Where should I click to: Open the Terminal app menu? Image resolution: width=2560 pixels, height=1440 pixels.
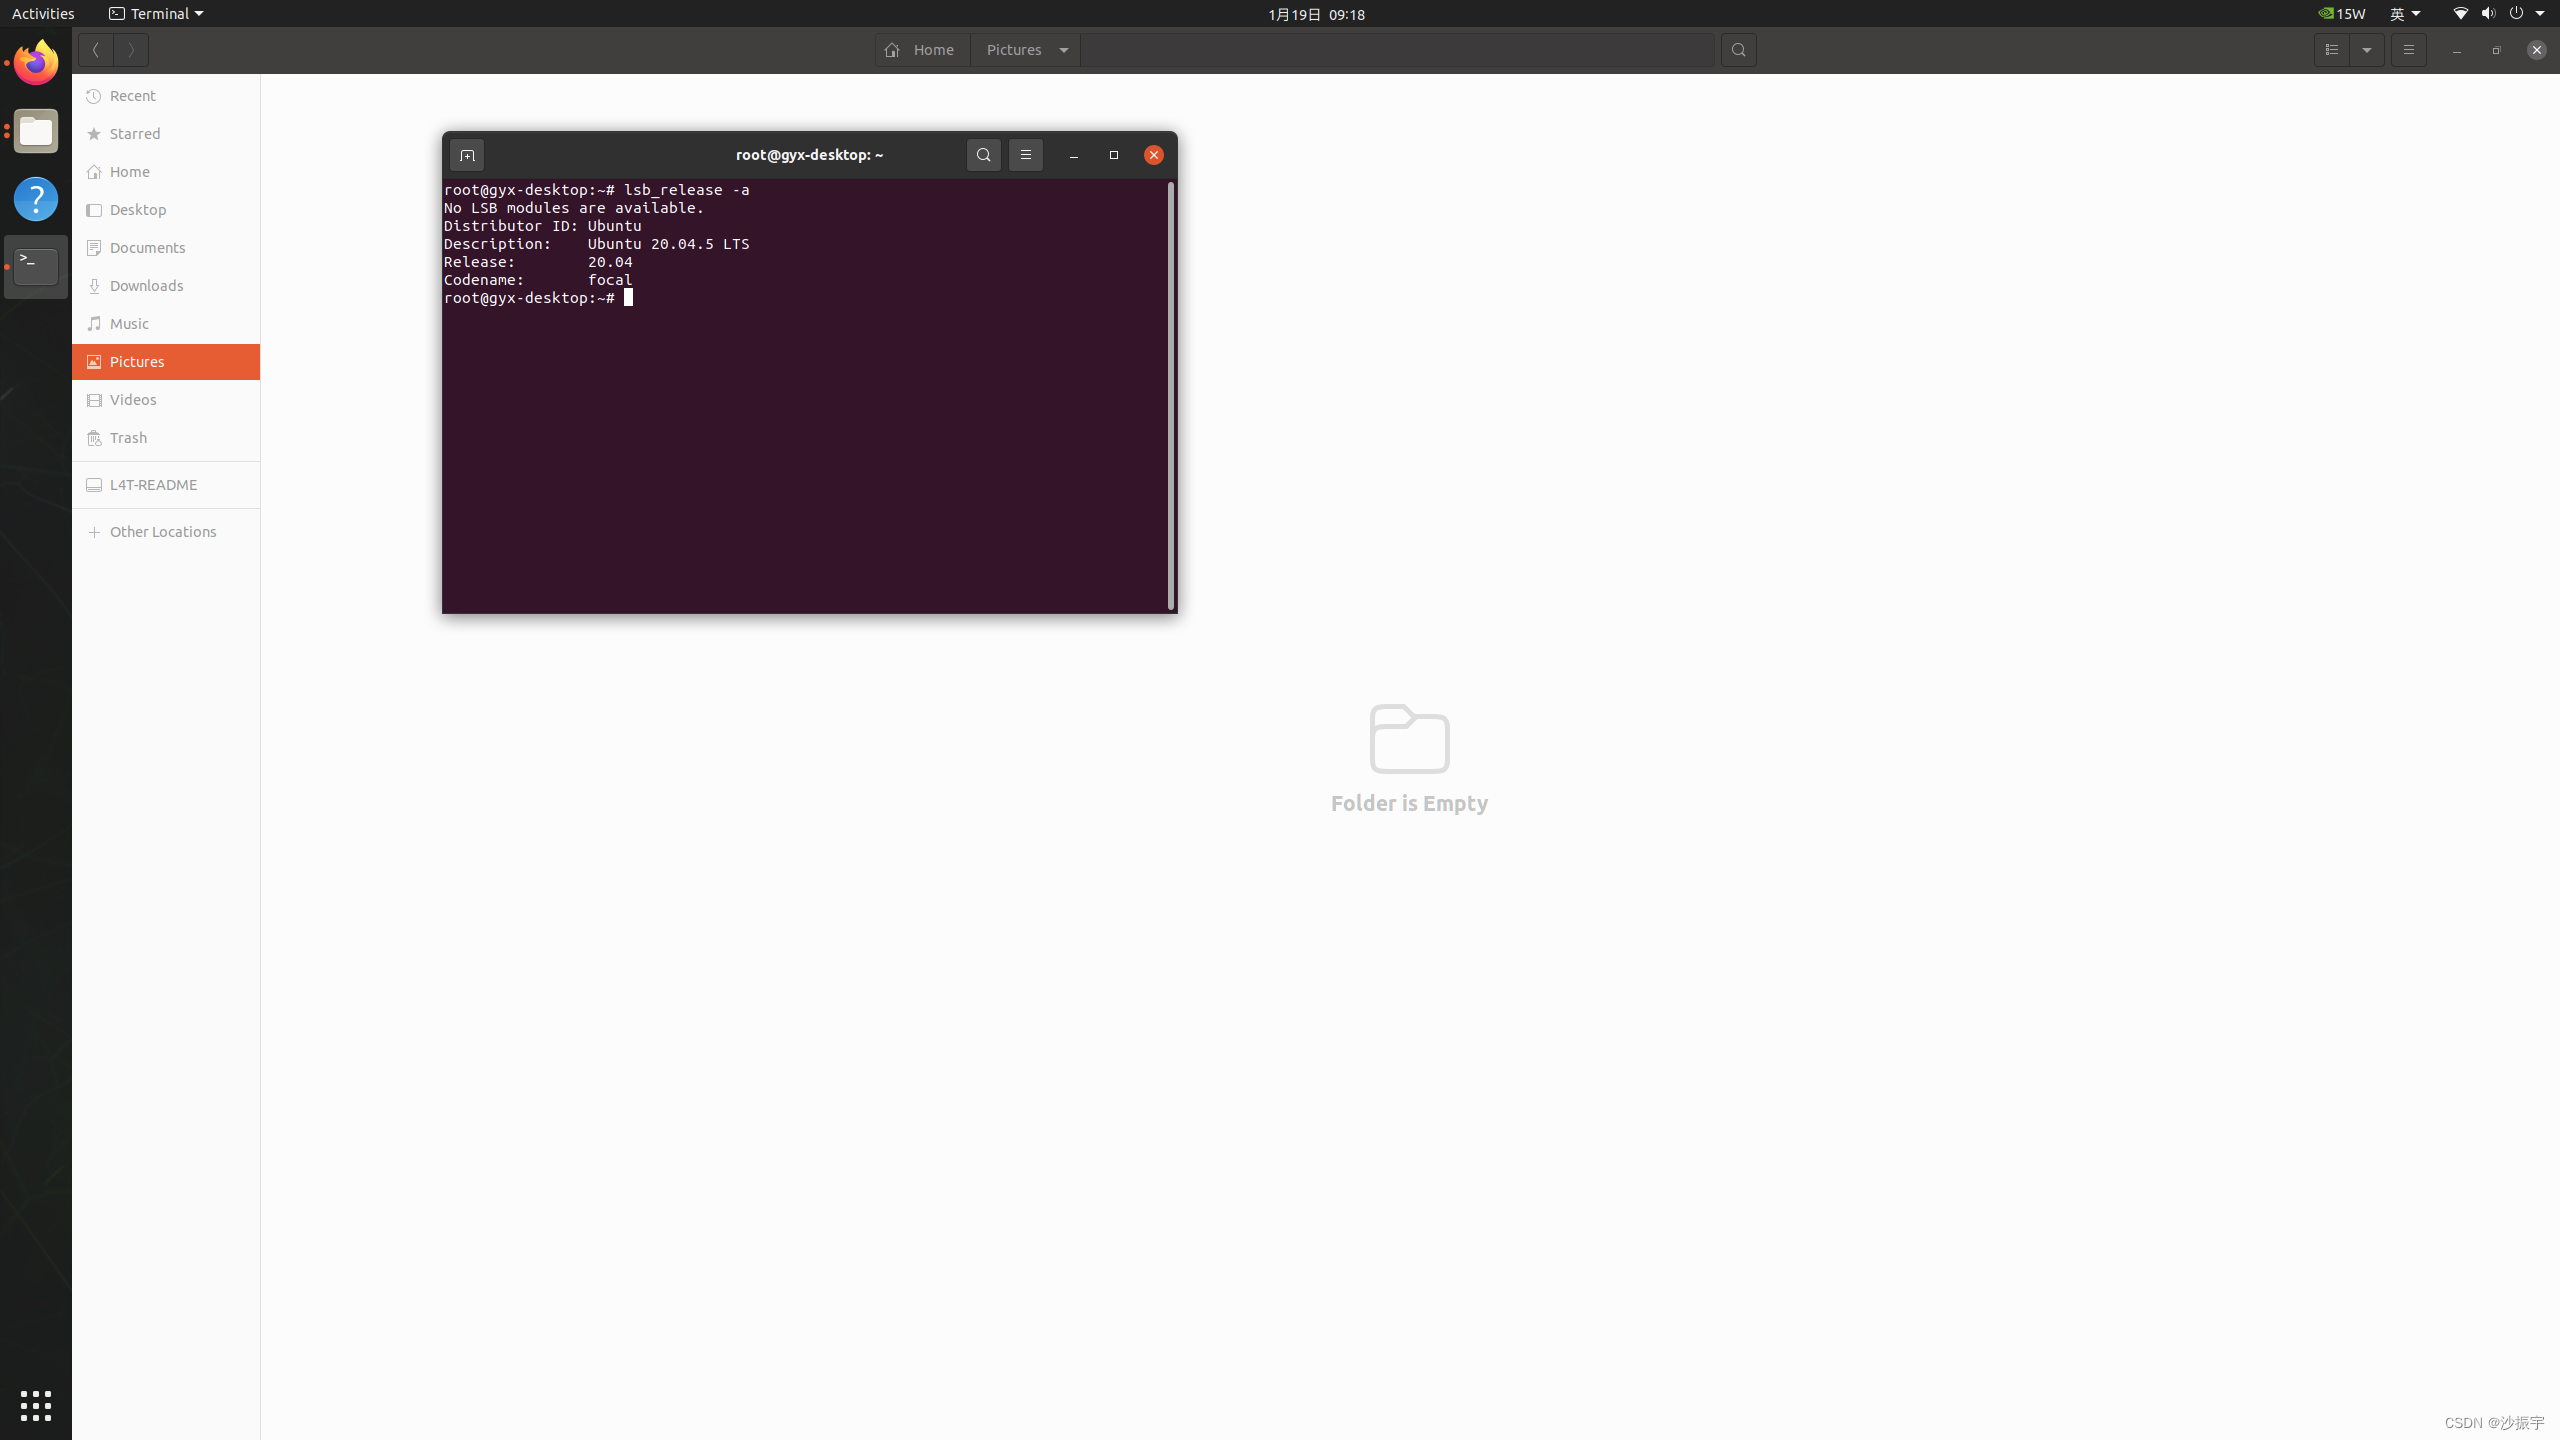[156, 14]
